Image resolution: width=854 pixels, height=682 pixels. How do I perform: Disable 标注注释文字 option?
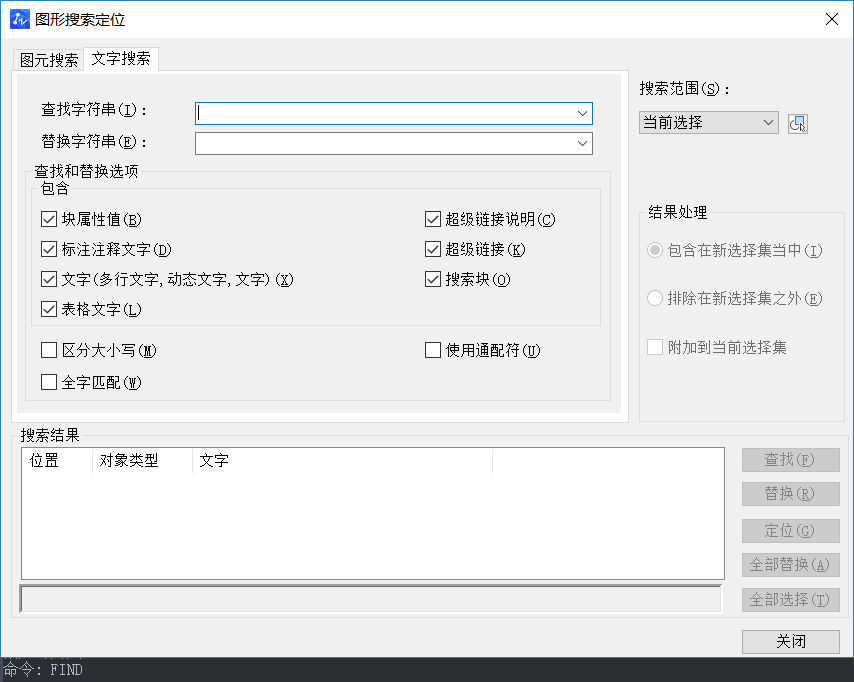tap(48, 249)
